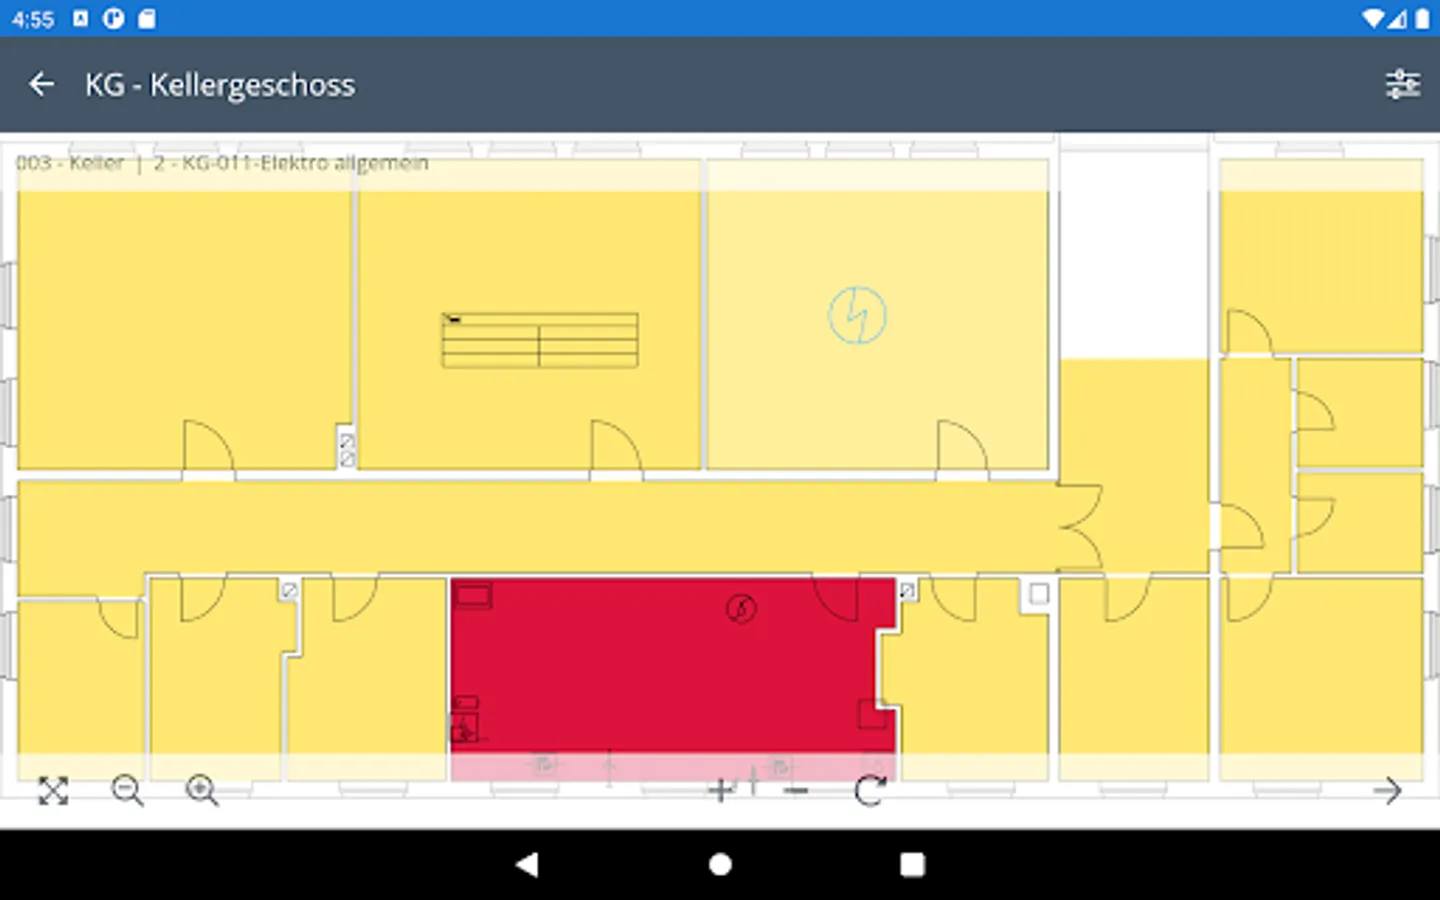Select the blue lightning electrical symbol

tap(857, 315)
